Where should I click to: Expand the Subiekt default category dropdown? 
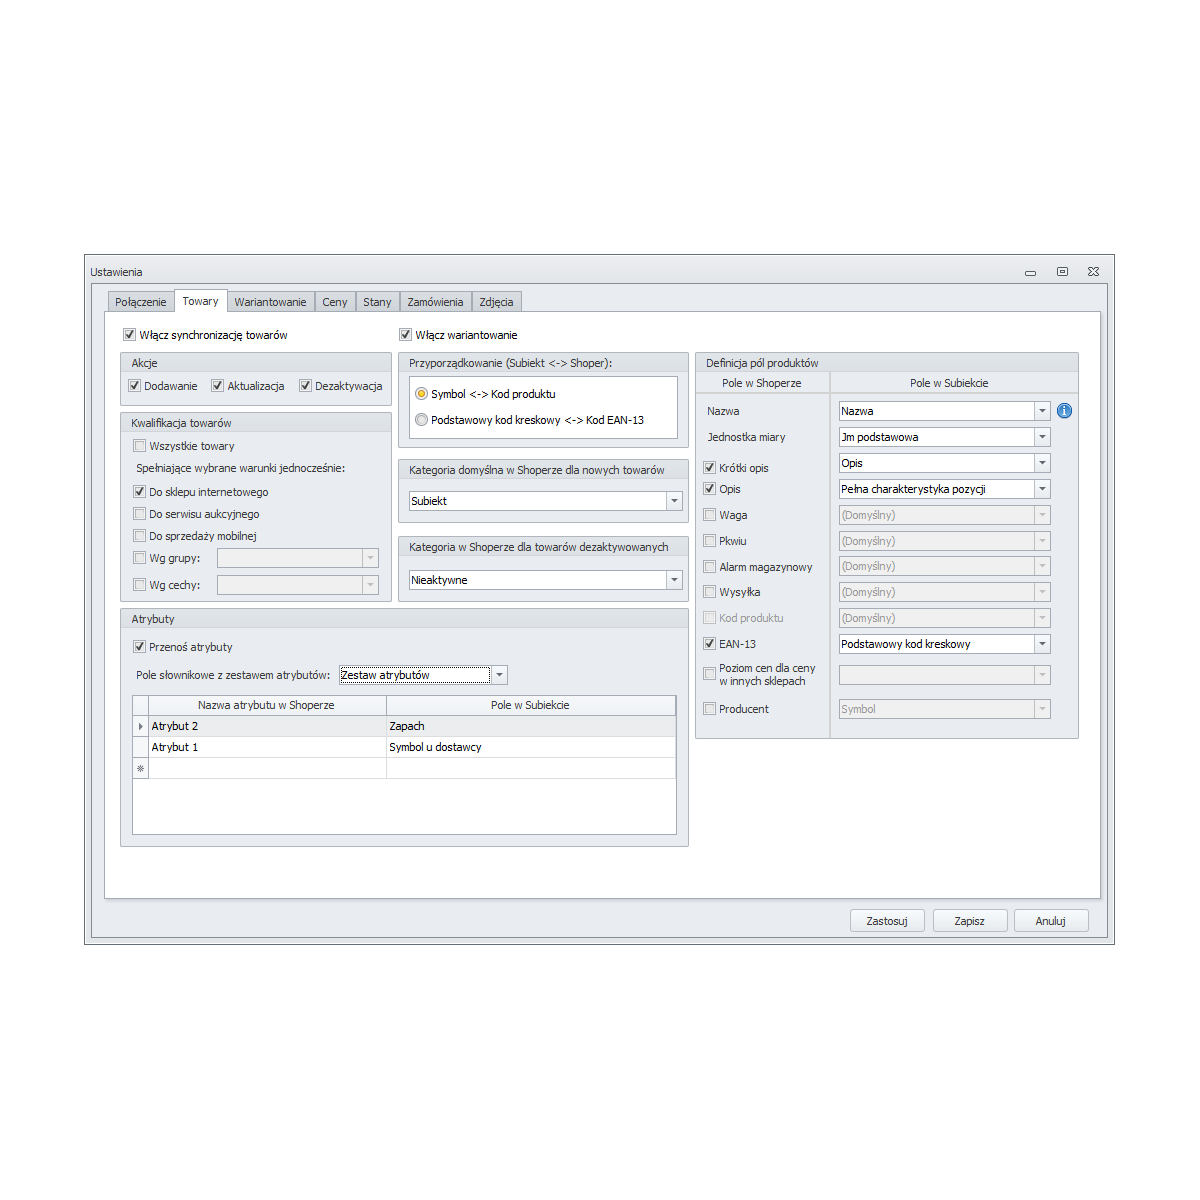point(674,501)
